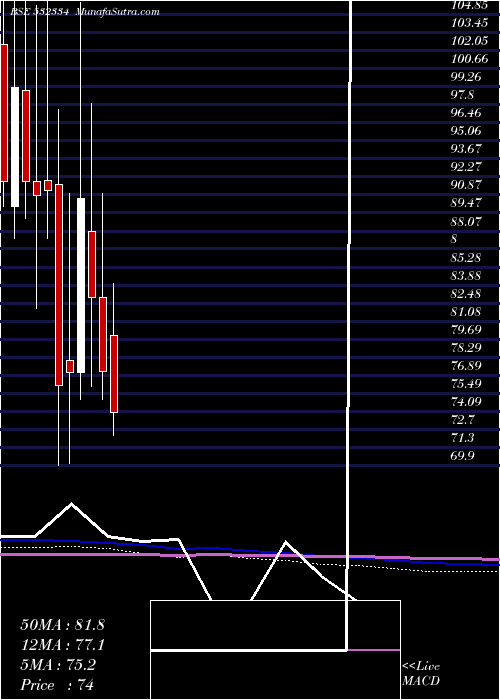Screen dimensions: 500x700
Task: Click the 72.7 axis label
Action: coord(462,420)
